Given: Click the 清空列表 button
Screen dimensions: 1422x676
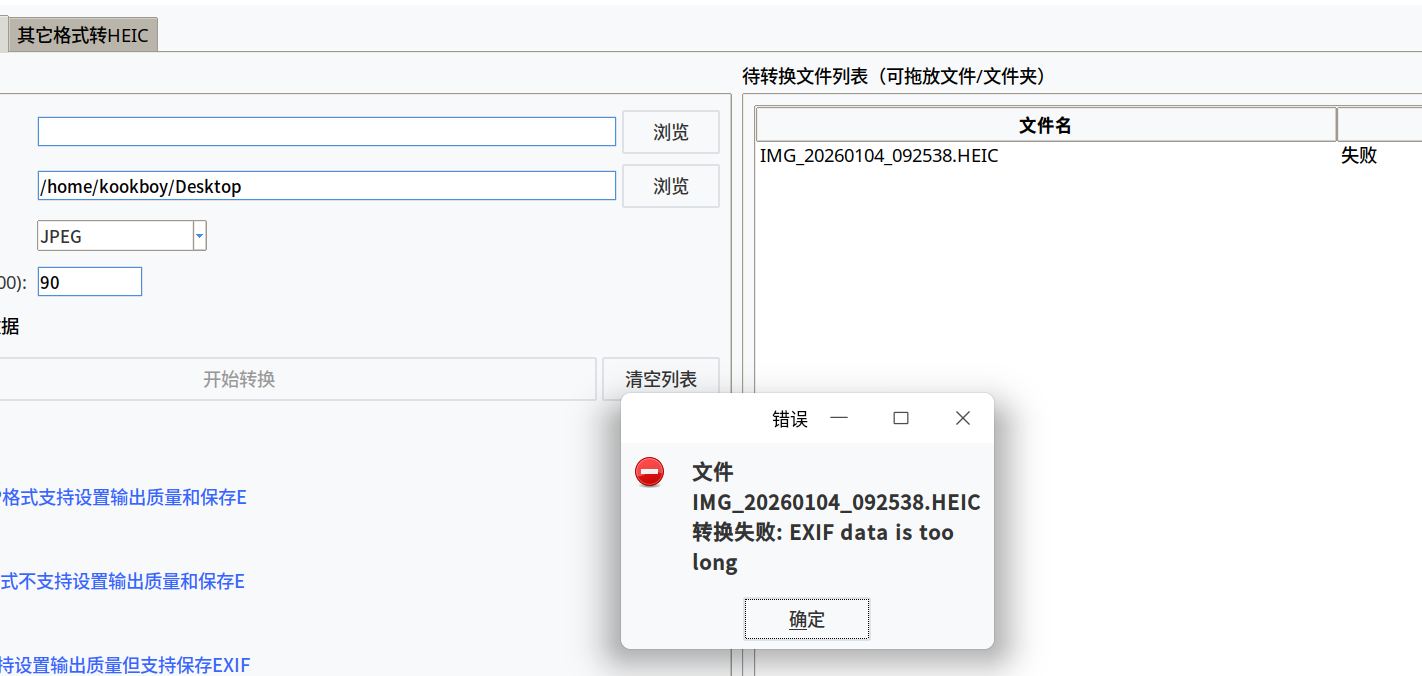Looking at the screenshot, I should (x=661, y=379).
